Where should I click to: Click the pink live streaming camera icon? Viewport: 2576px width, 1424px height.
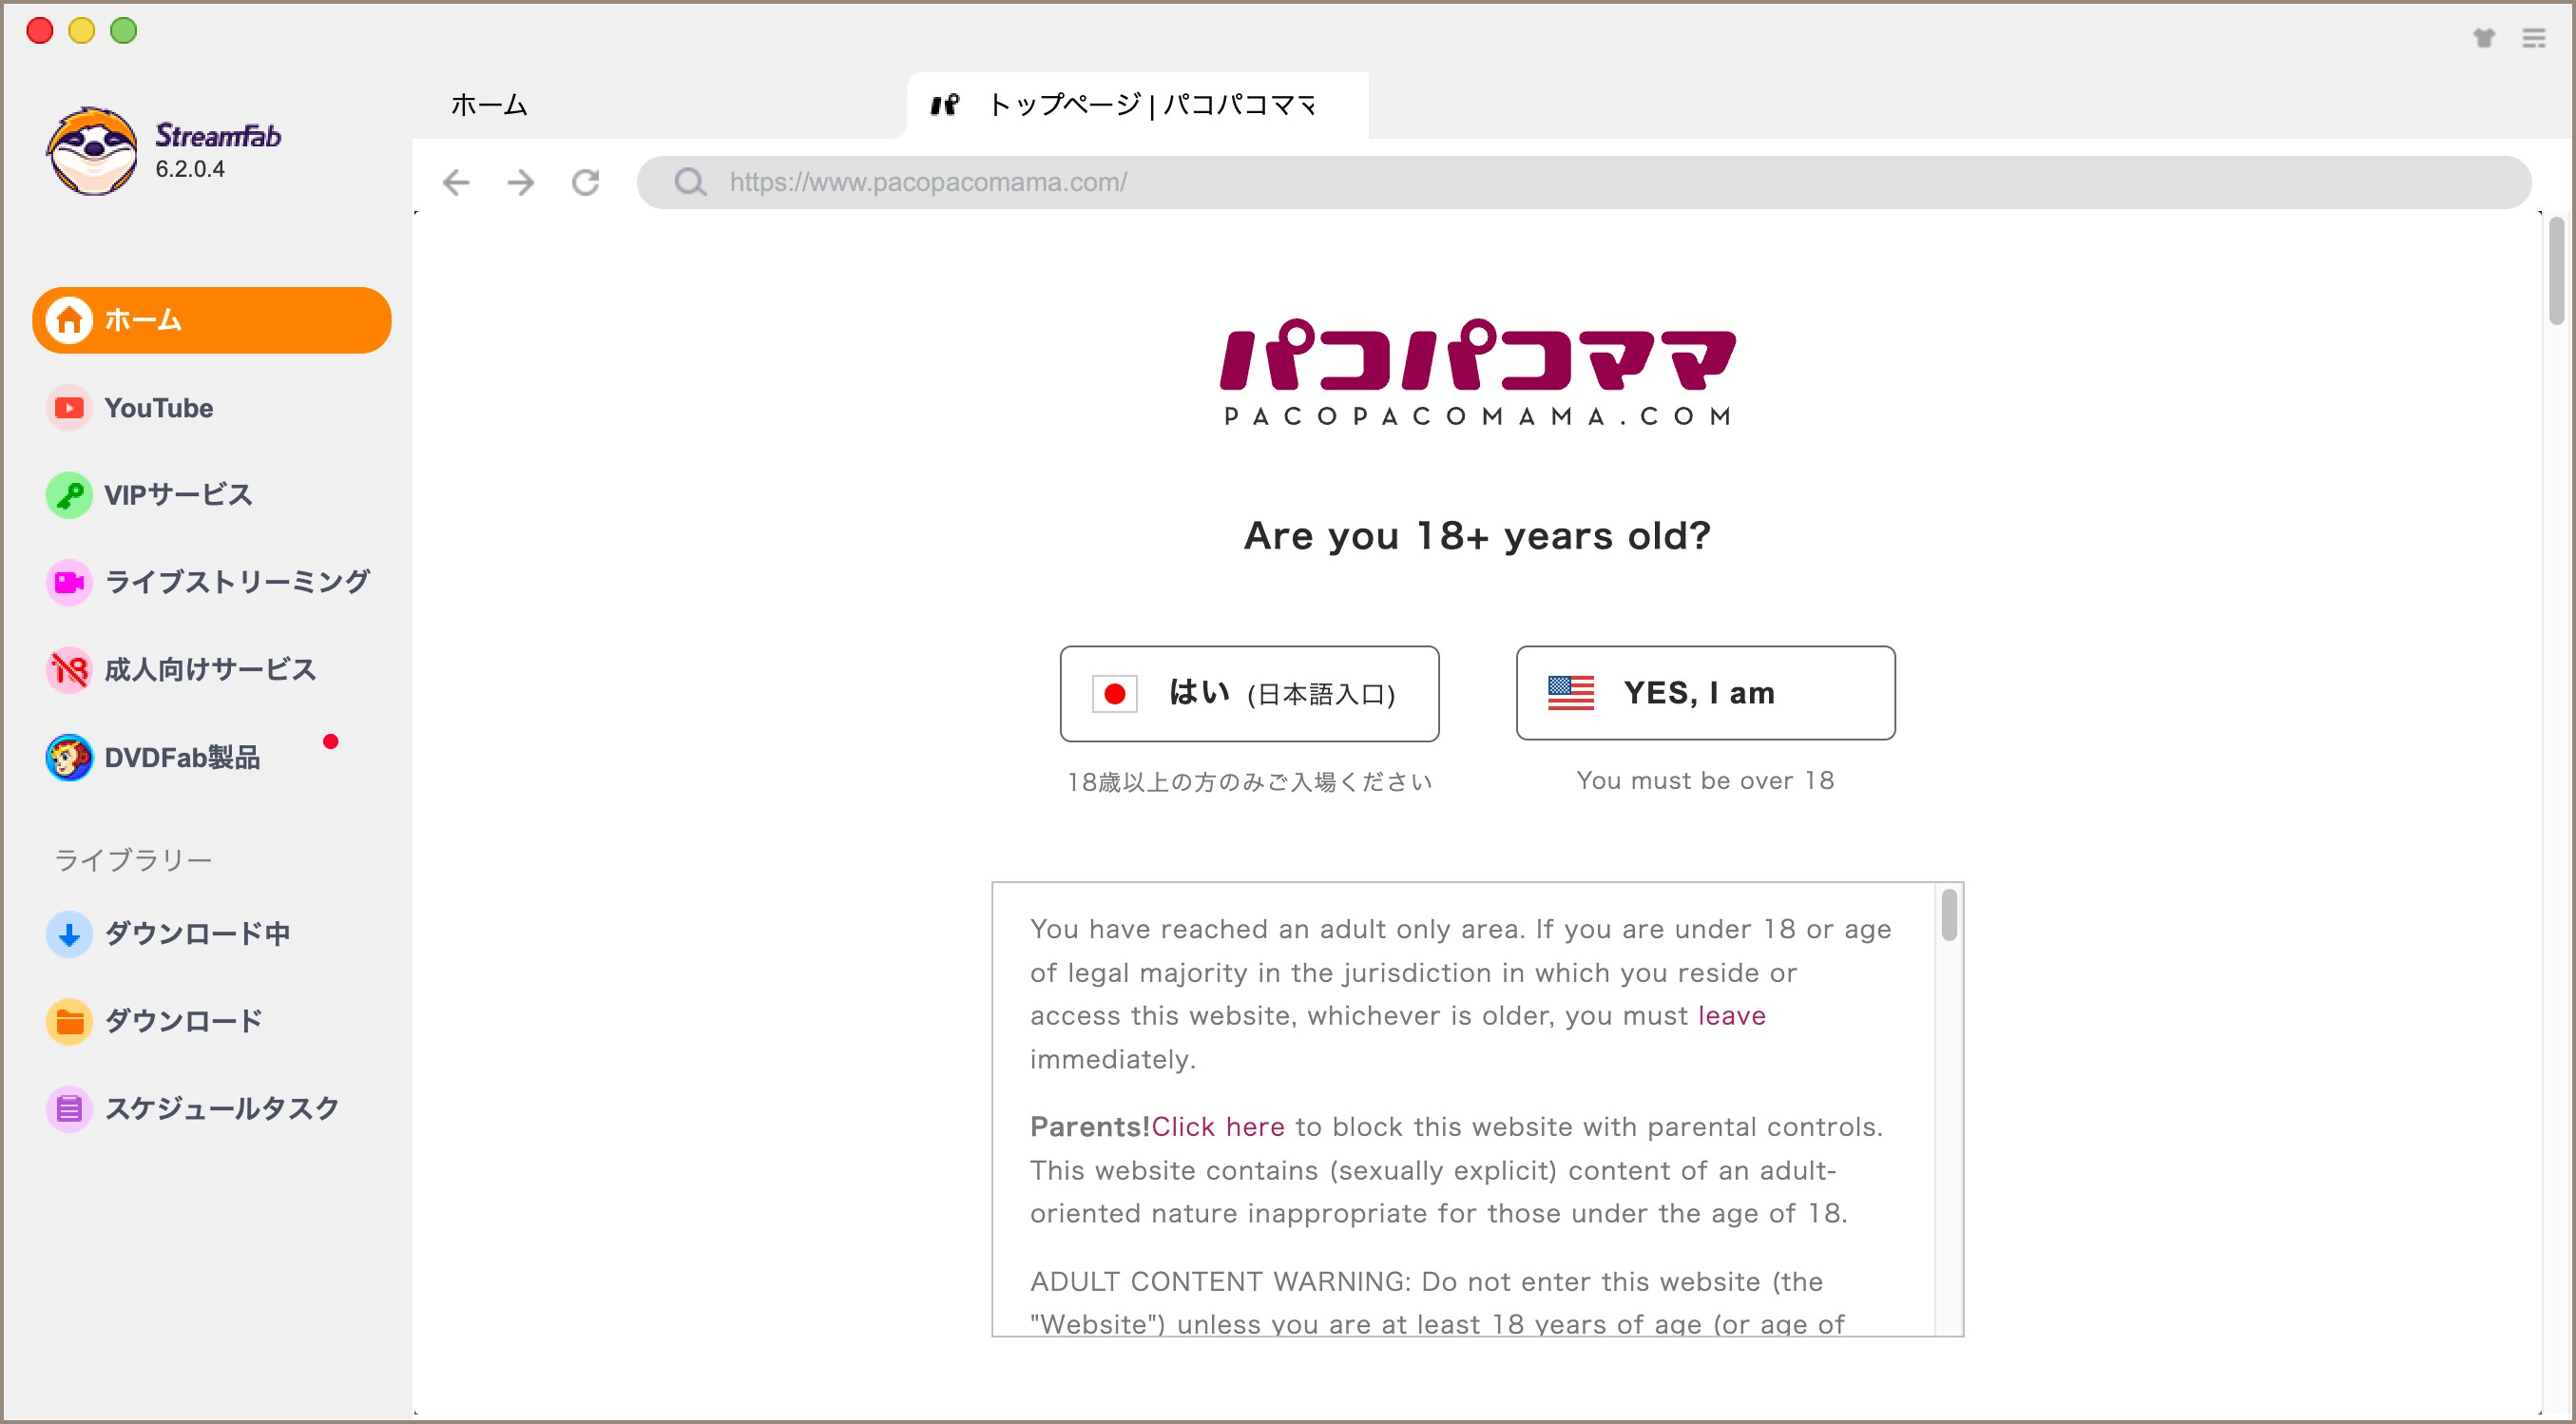(69, 582)
